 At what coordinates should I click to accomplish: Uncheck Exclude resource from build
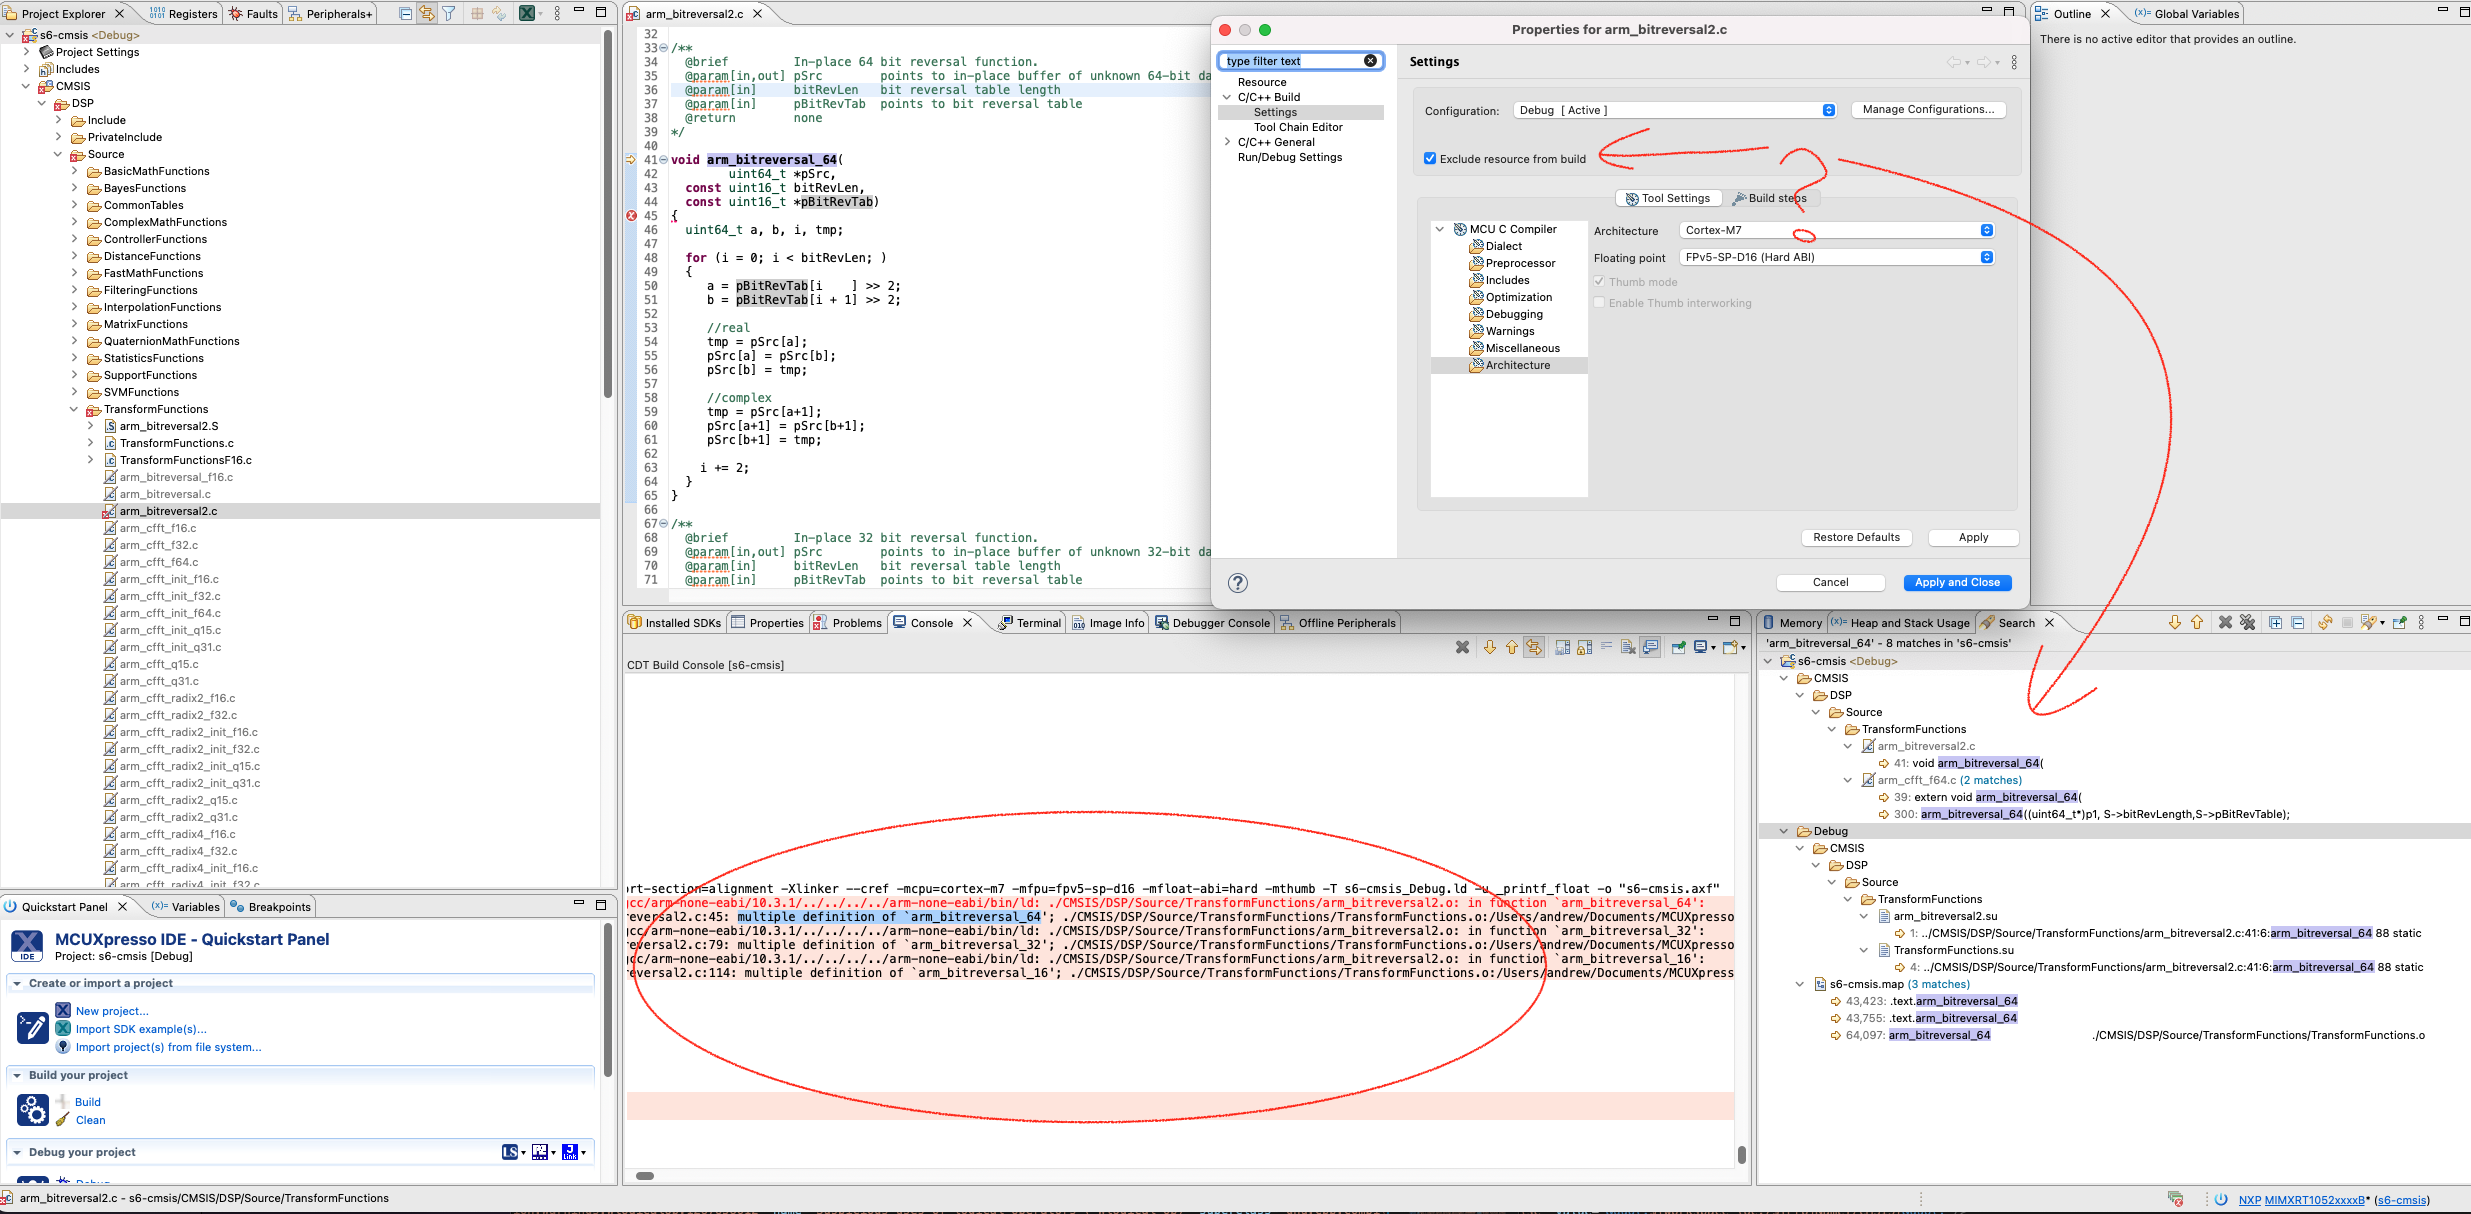[x=1429, y=159]
